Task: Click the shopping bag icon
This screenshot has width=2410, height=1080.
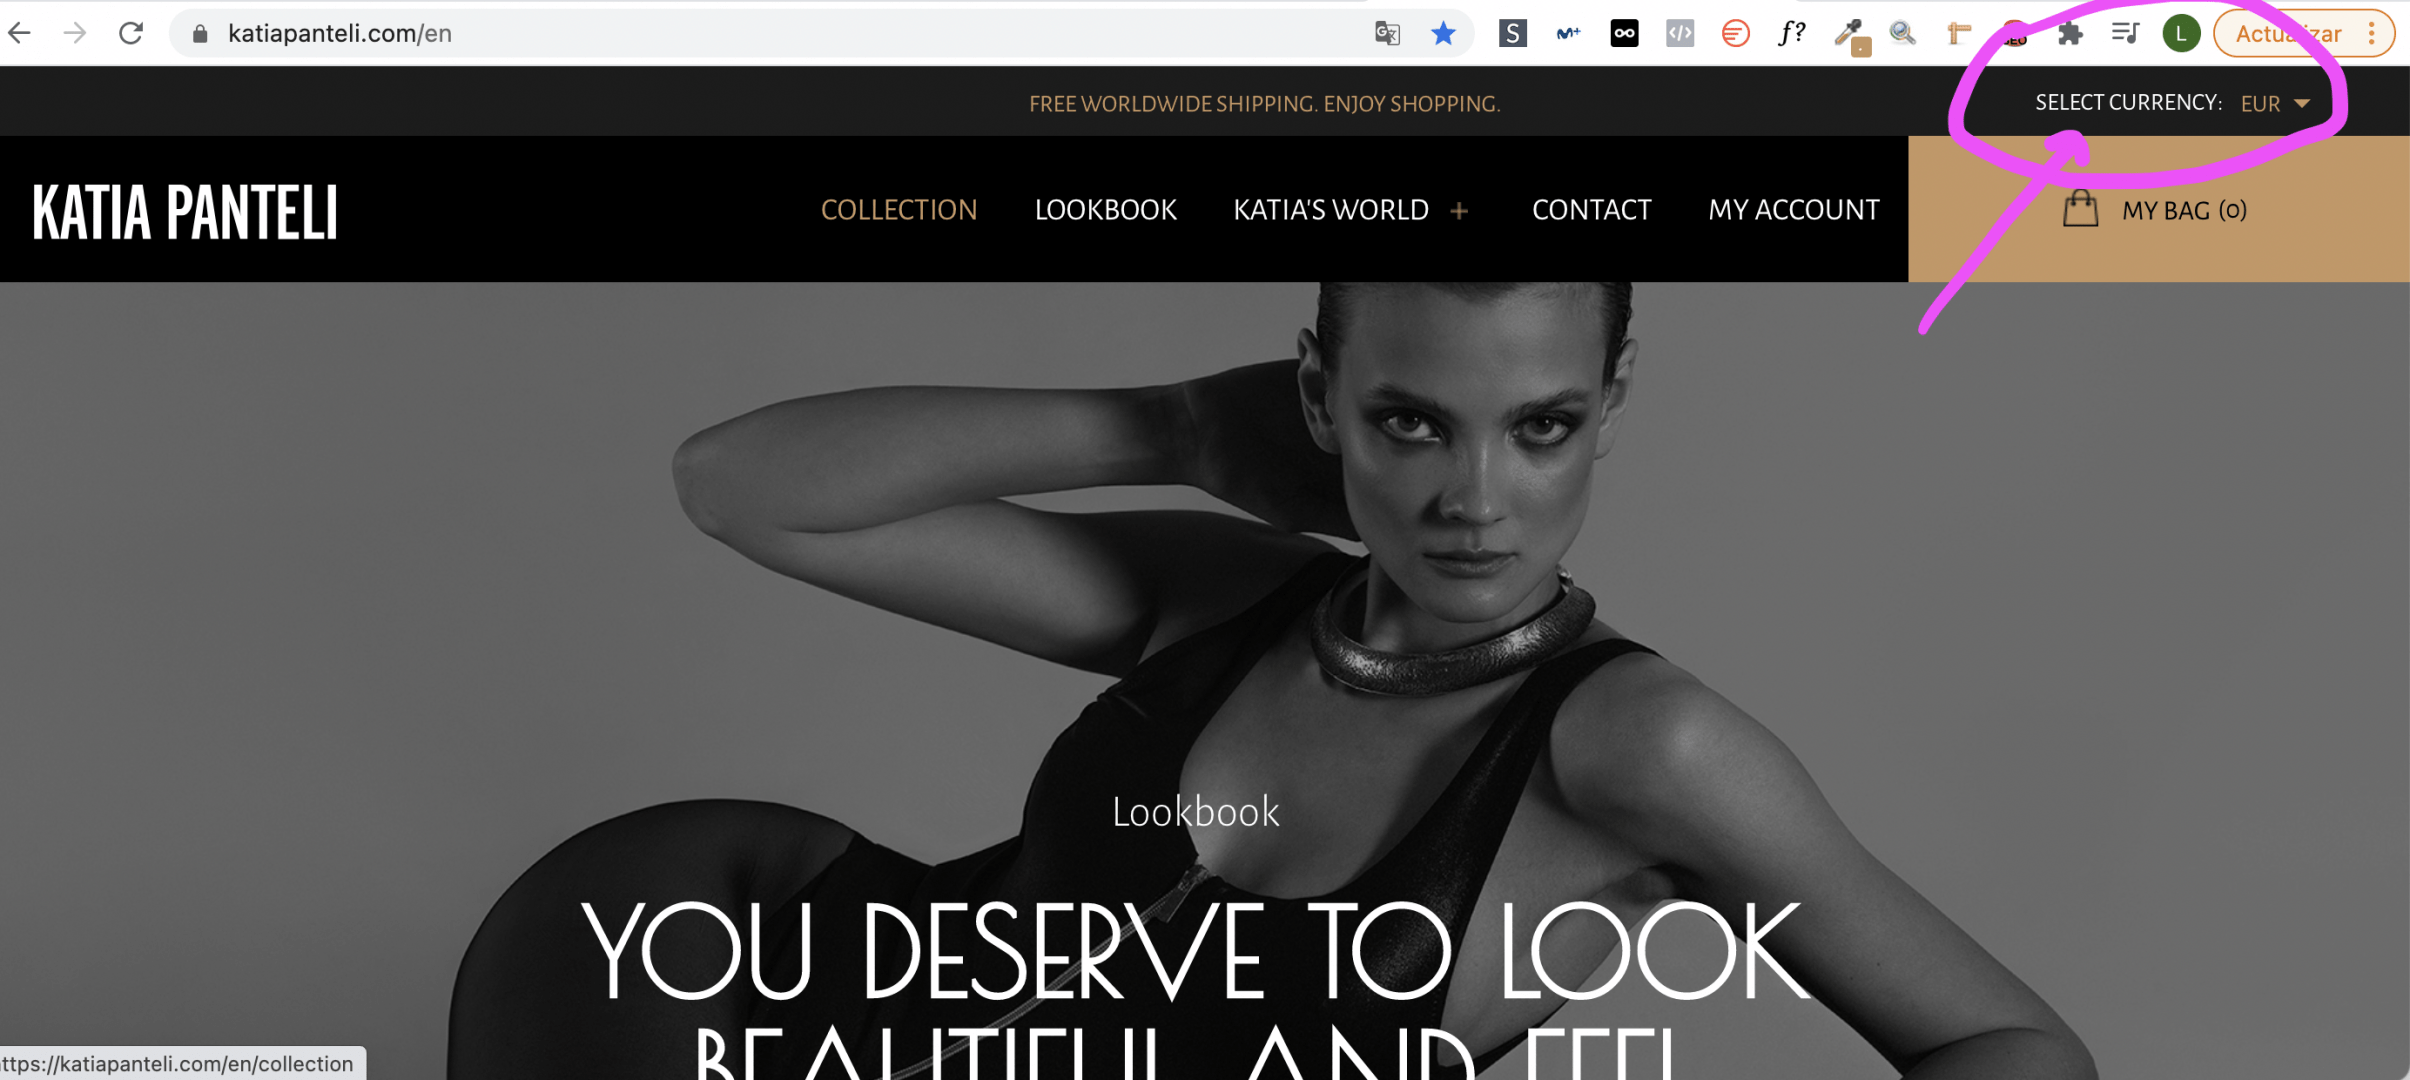Action: tap(2080, 208)
